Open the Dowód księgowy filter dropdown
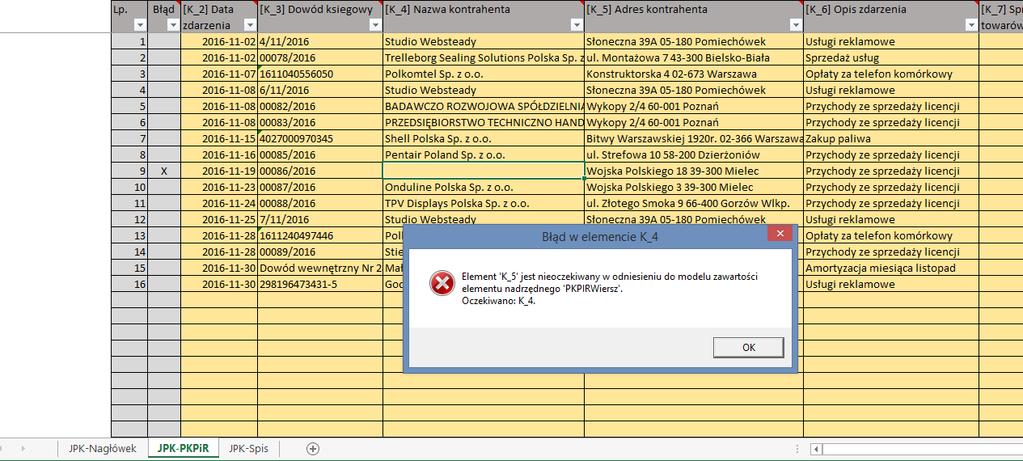Viewport: 1023px width, 461px height. [x=374, y=25]
